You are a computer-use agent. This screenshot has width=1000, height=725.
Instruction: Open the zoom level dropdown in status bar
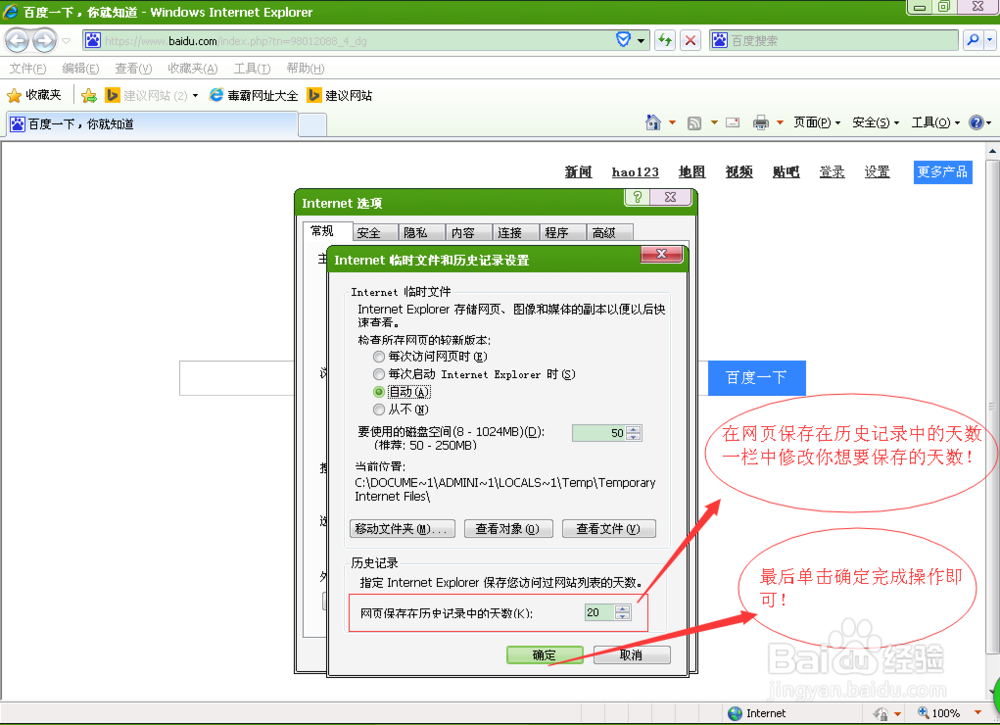click(977, 713)
